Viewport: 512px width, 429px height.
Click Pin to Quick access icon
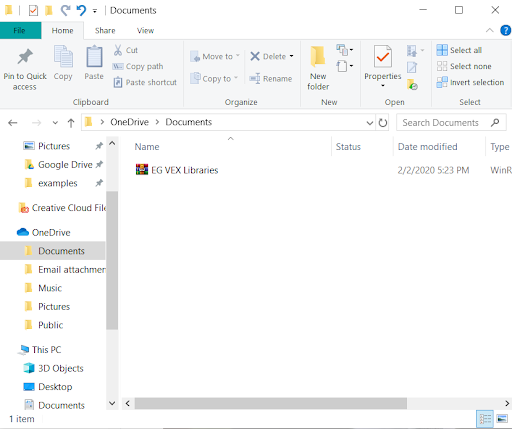click(25, 57)
